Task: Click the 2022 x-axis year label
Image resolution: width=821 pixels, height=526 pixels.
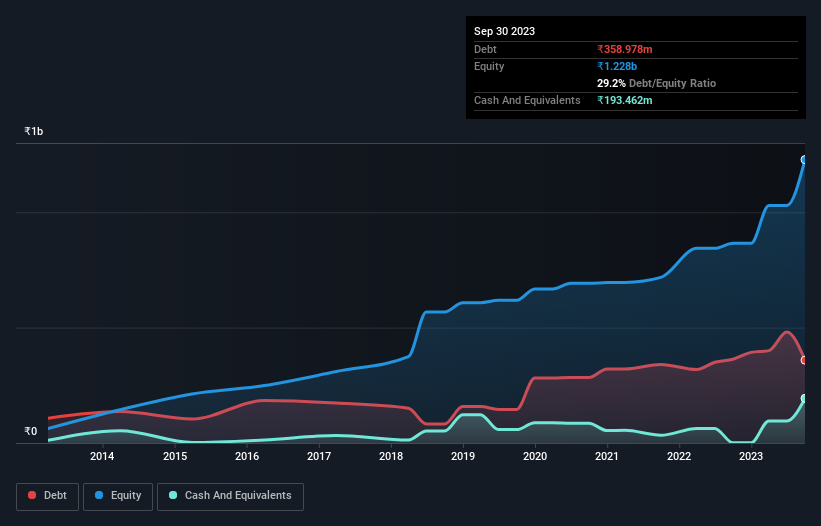Action: pos(679,456)
